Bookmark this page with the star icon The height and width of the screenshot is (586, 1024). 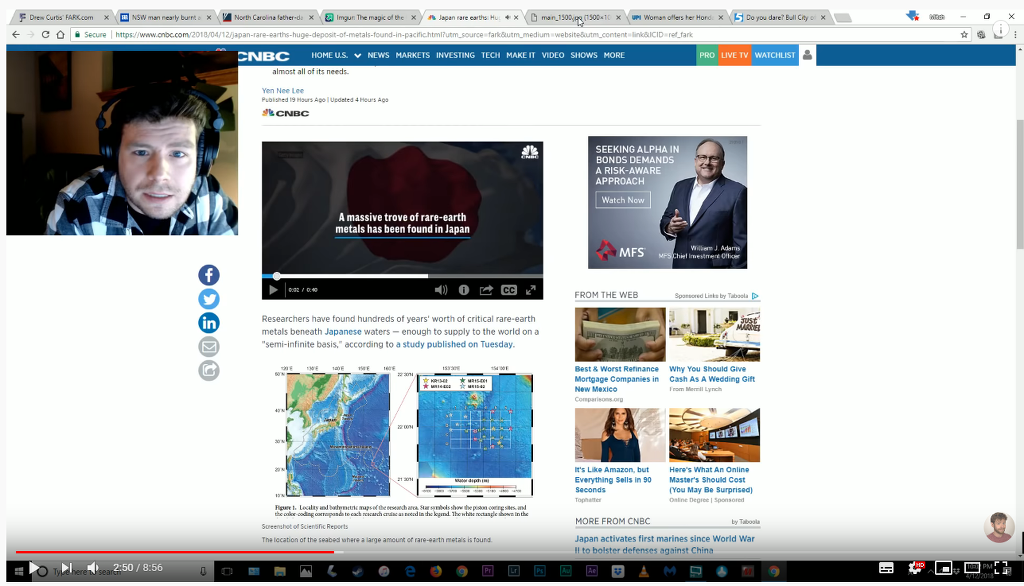click(x=964, y=35)
